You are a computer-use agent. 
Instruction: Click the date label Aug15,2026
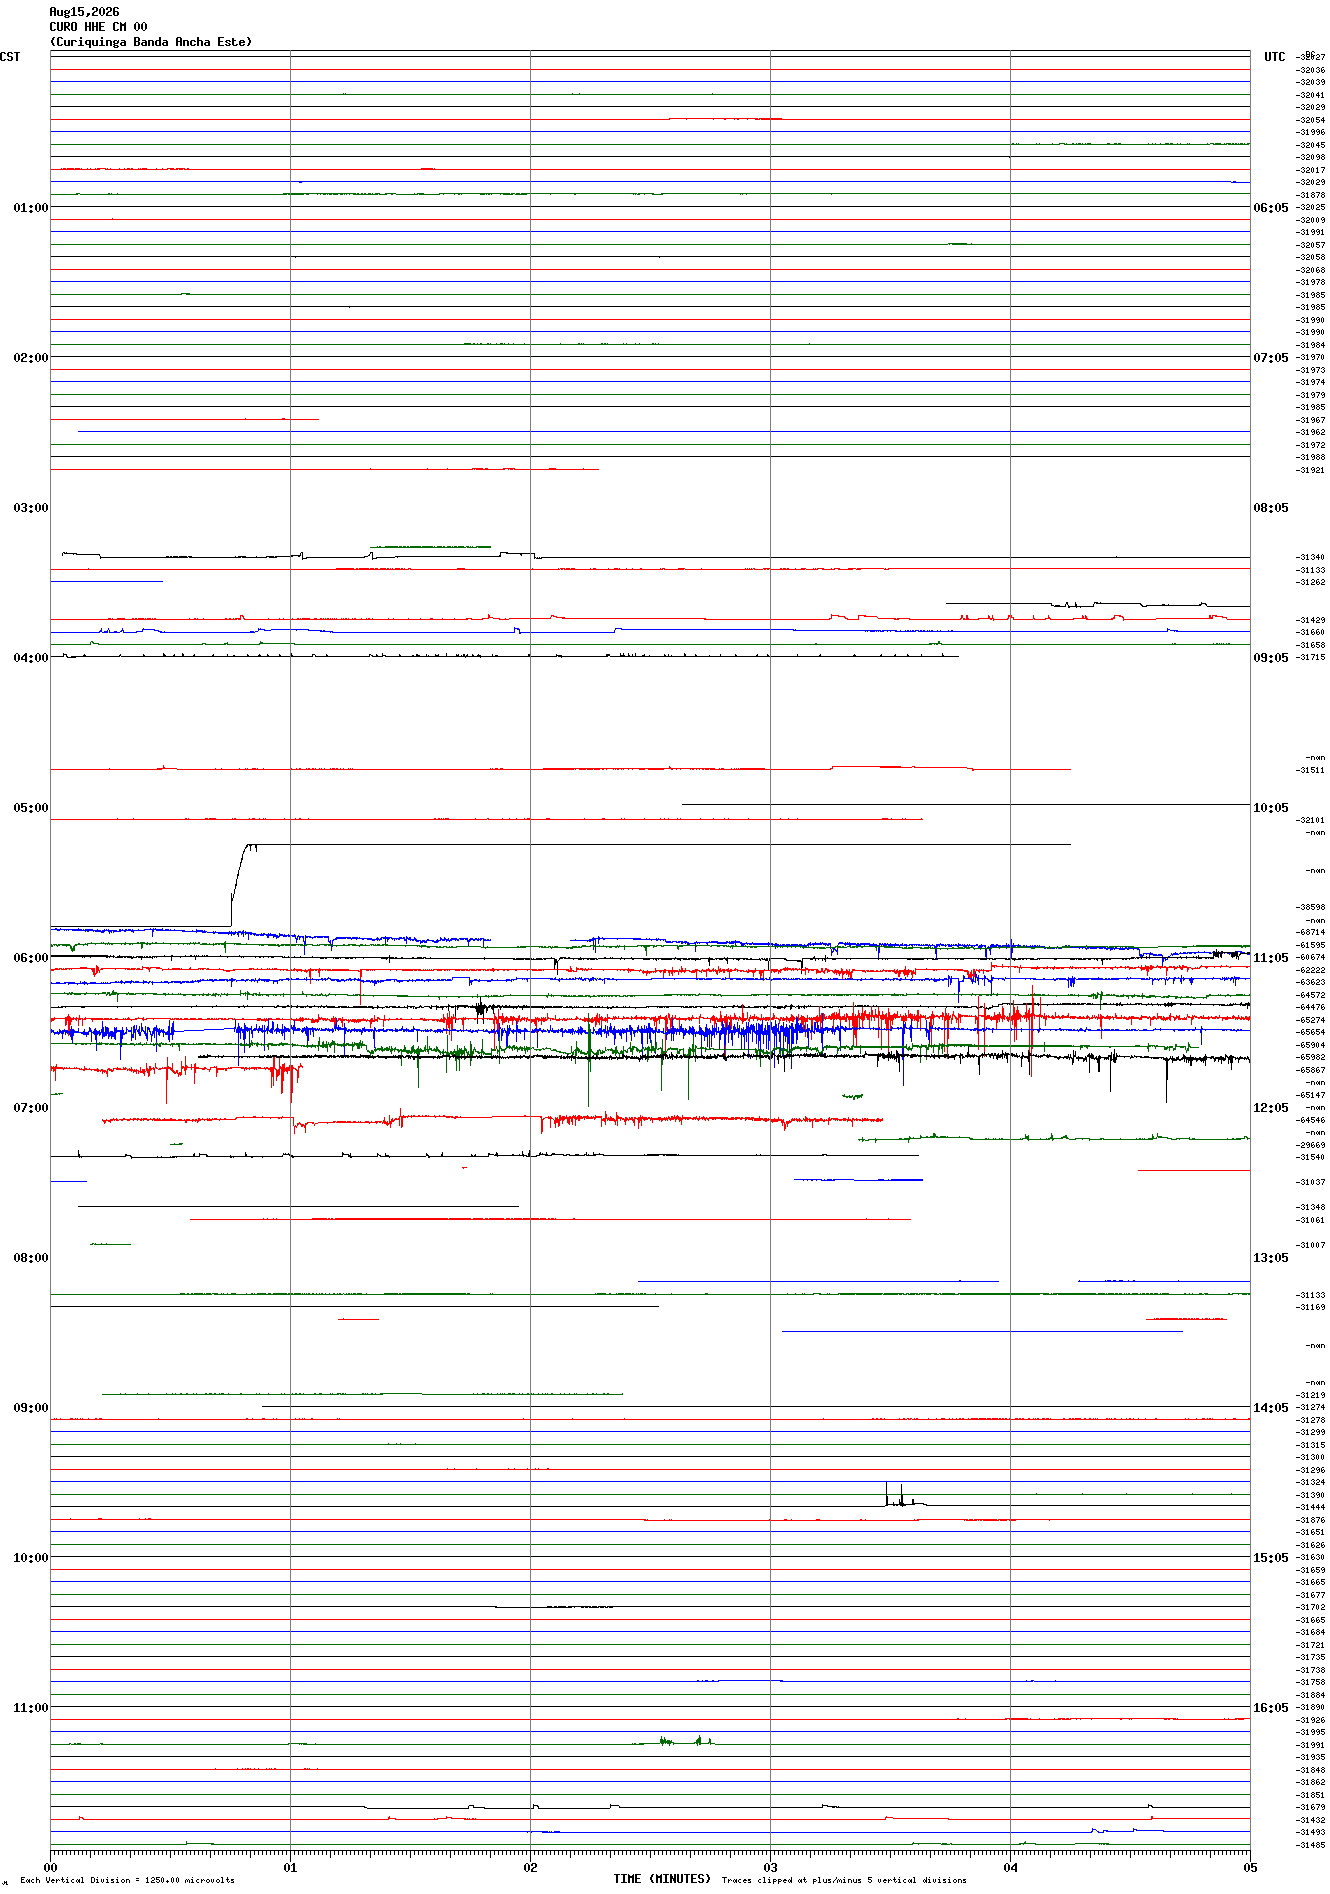[x=84, y=12]
